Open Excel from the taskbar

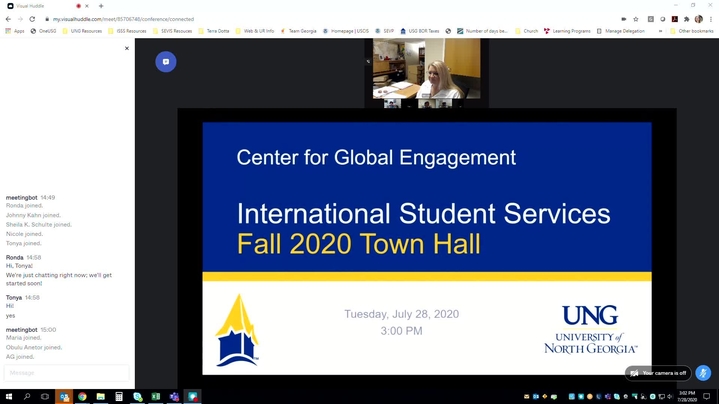point(156,396)
